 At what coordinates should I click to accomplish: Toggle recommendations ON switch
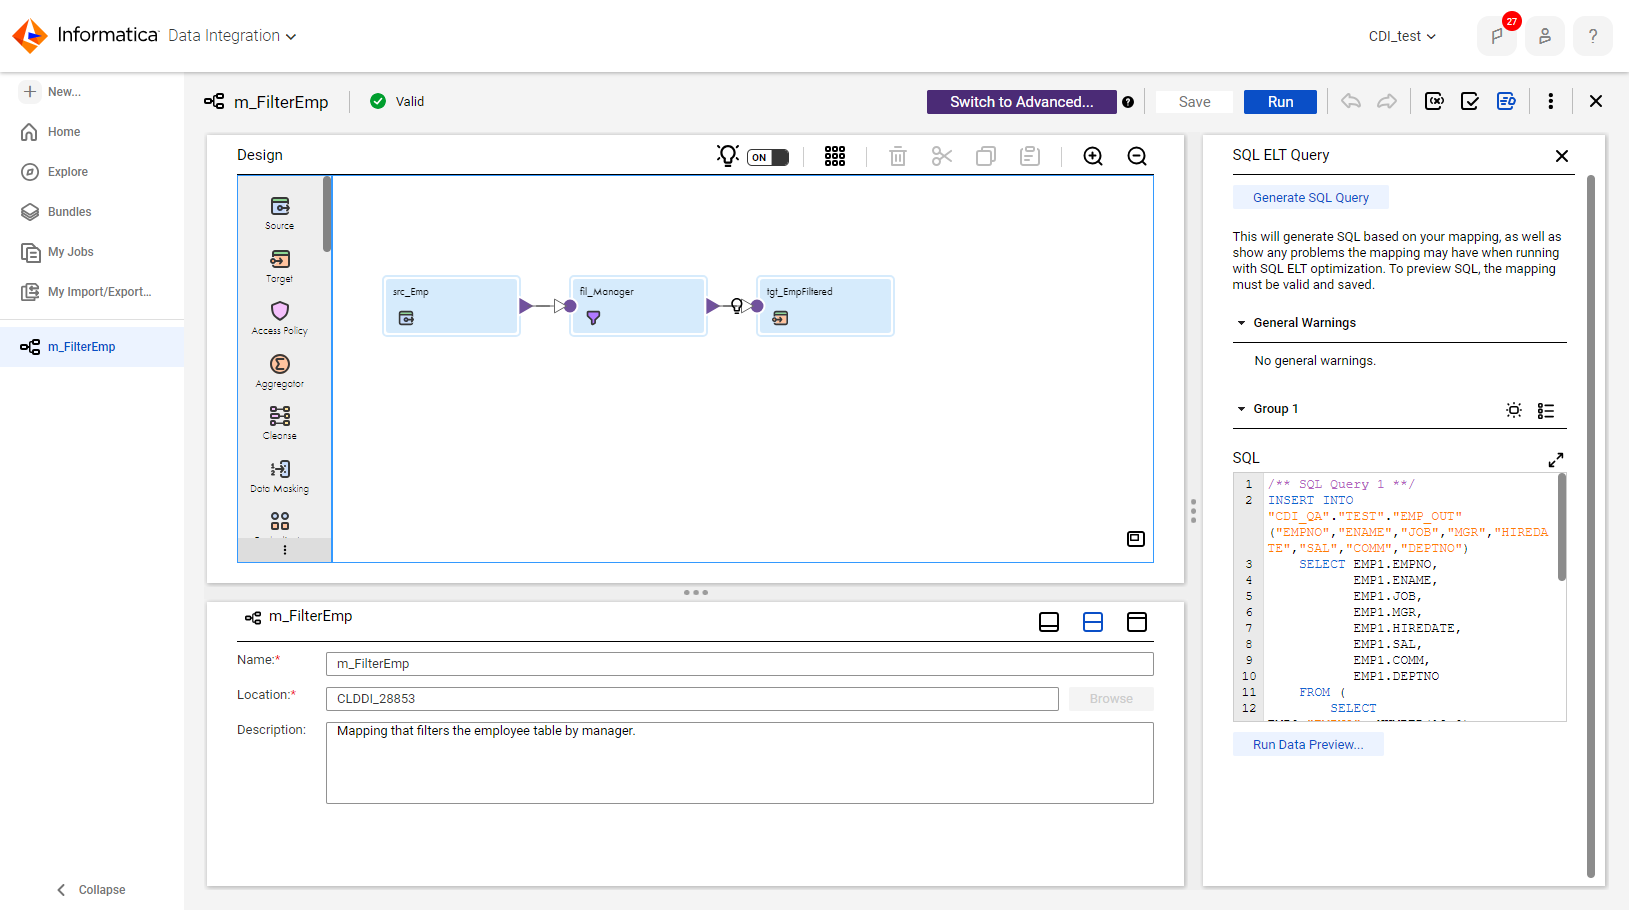768,157
